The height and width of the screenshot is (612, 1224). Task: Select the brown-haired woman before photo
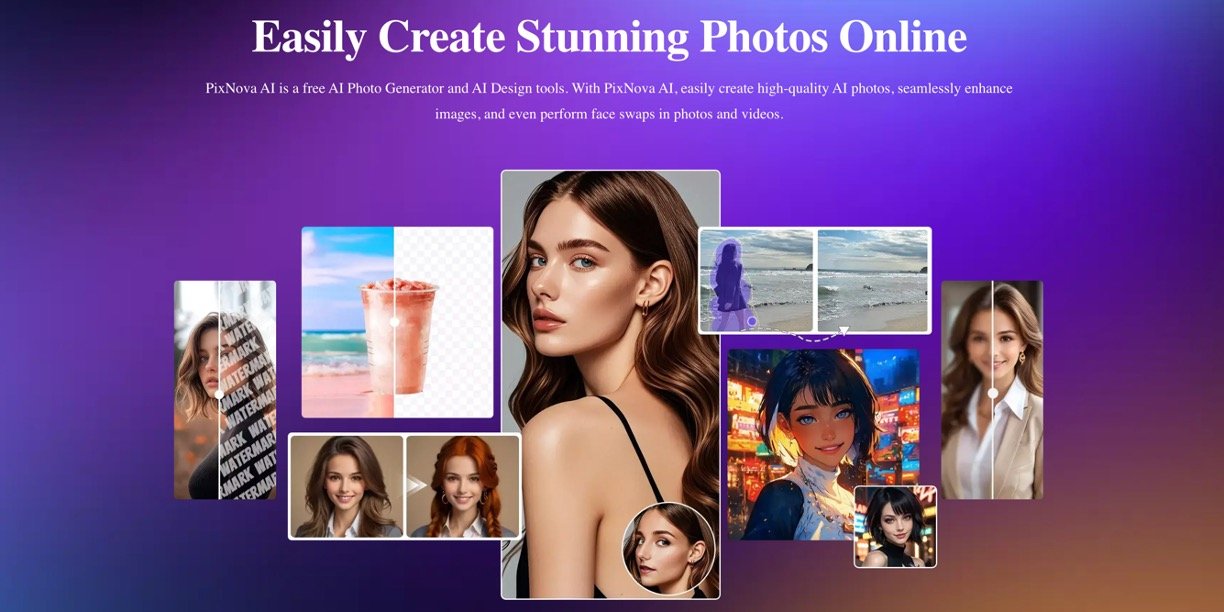[x=347, y=486]
